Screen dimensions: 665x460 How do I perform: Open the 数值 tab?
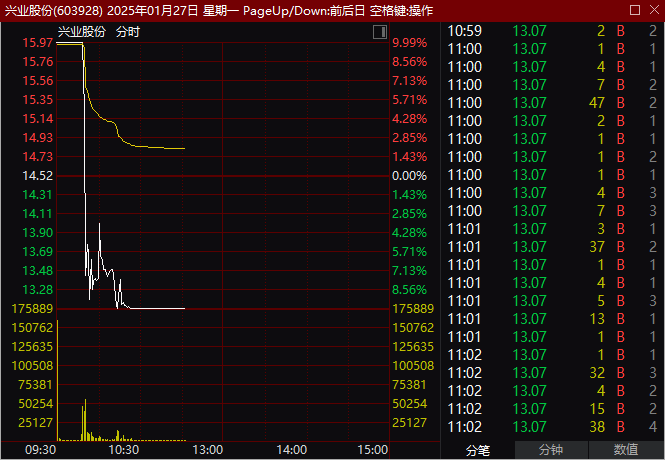point(626,450)
